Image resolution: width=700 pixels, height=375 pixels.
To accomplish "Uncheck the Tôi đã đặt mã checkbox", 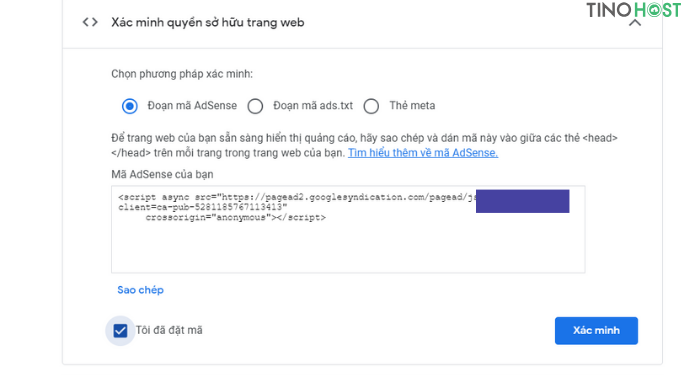I will [120, 331].
